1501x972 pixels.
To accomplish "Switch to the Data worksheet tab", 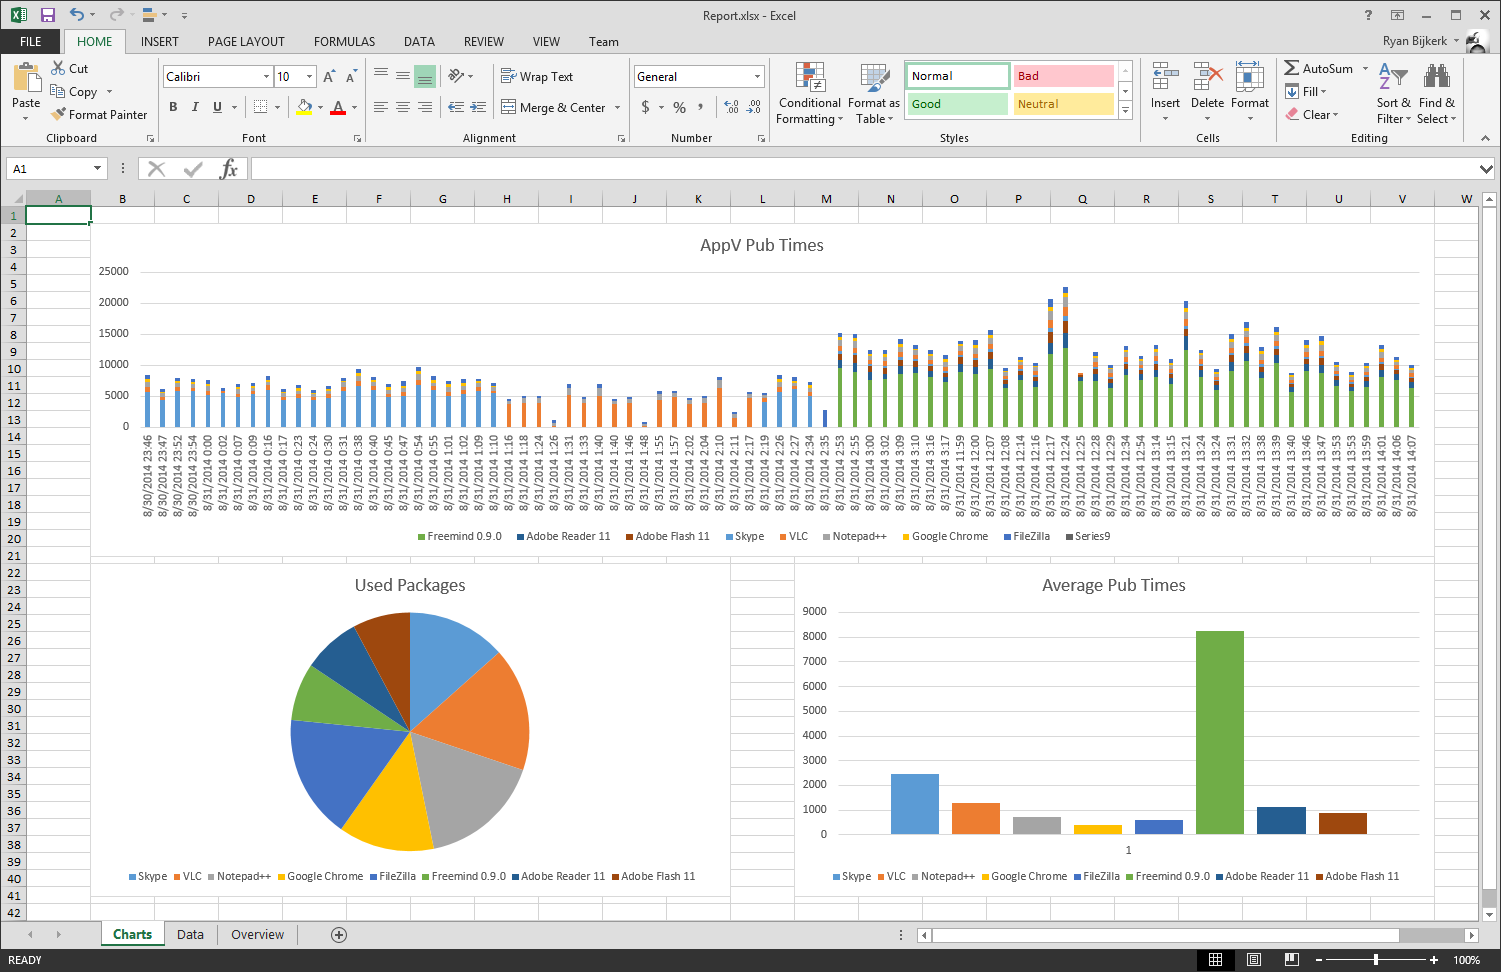I will 190,935.
